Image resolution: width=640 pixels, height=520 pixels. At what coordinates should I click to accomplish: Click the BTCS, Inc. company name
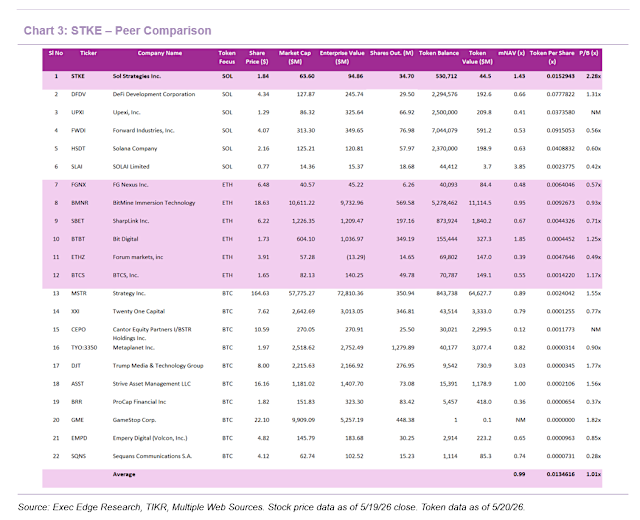coord(126,275)
